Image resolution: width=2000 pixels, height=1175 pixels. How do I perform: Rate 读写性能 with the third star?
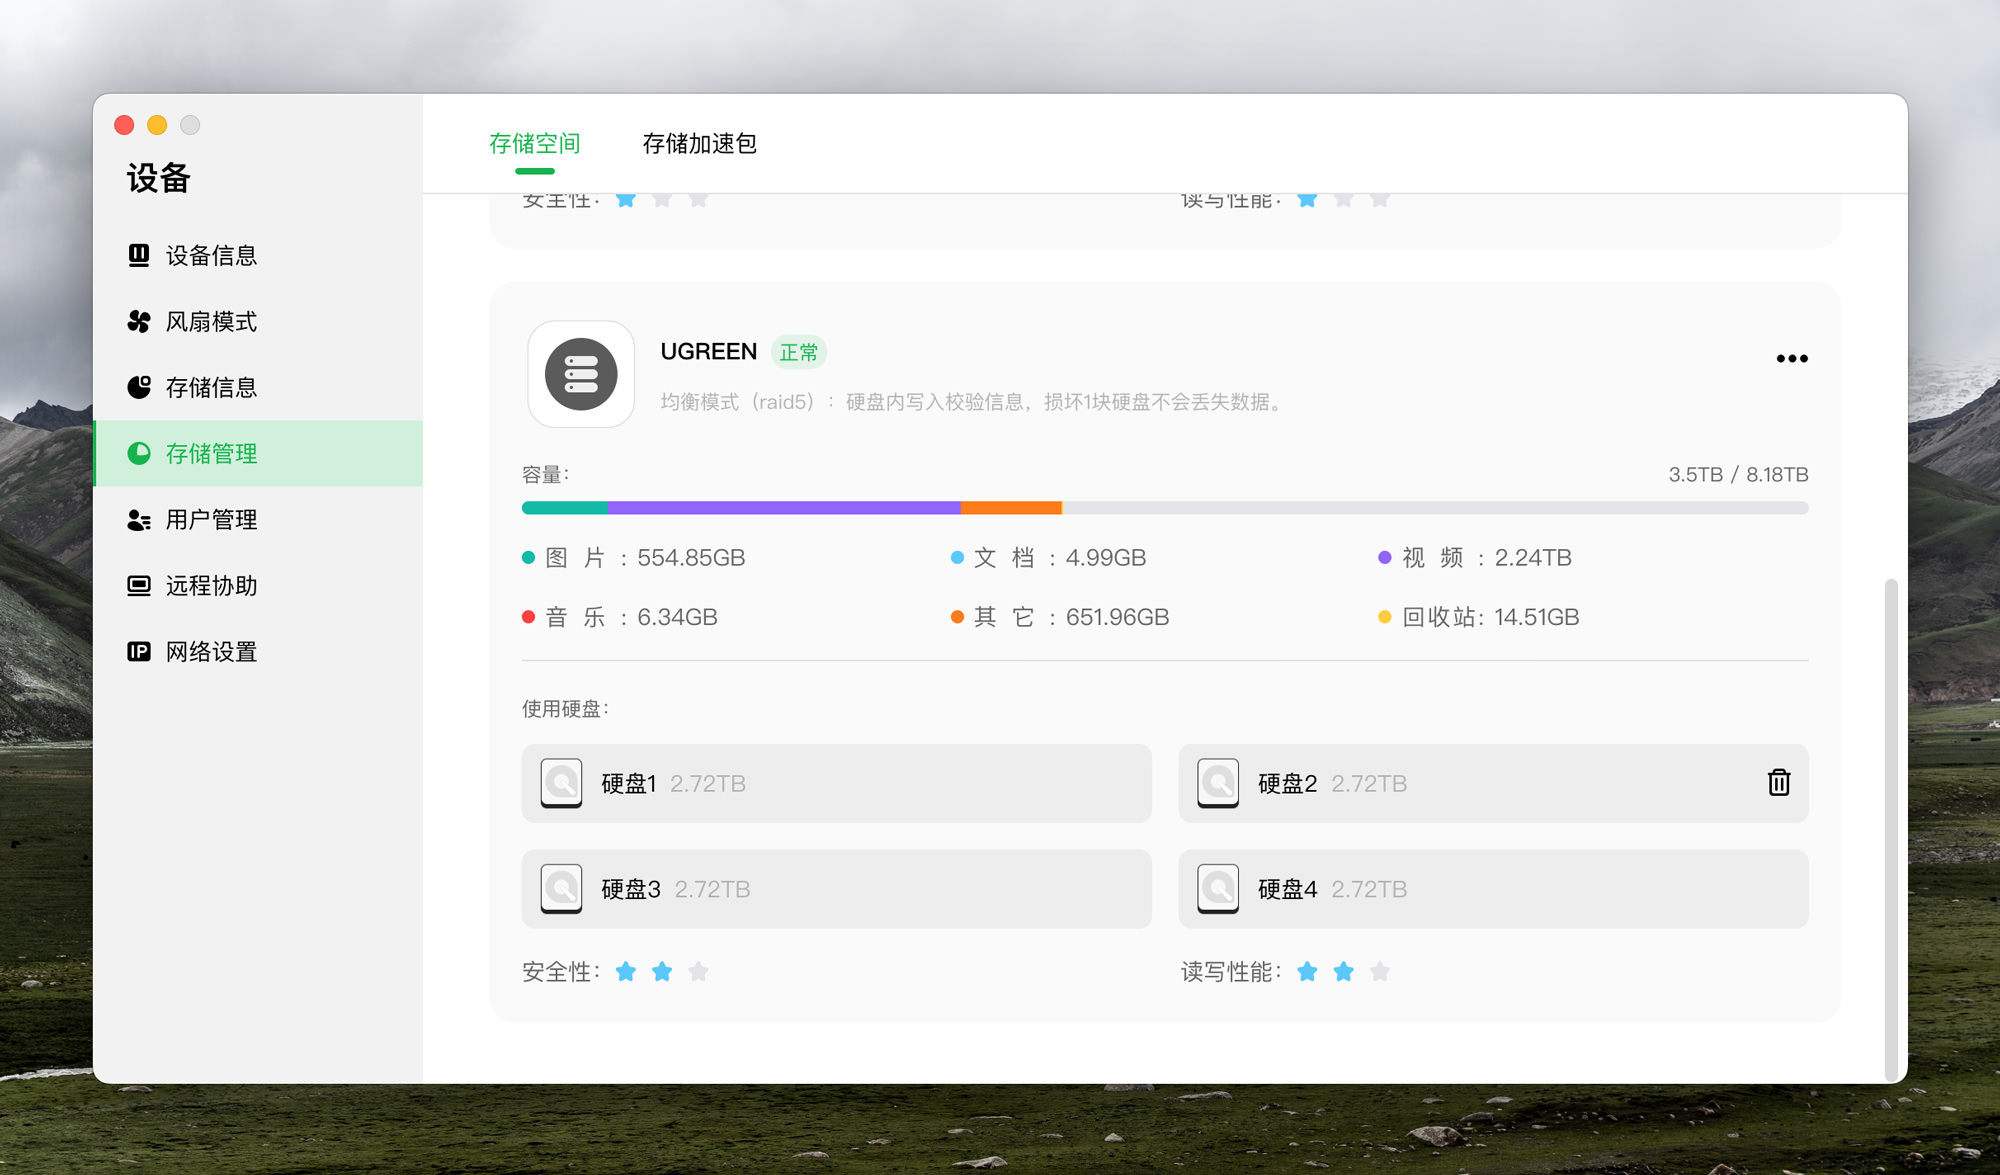pyautogui.click(x=1381, y=971)
